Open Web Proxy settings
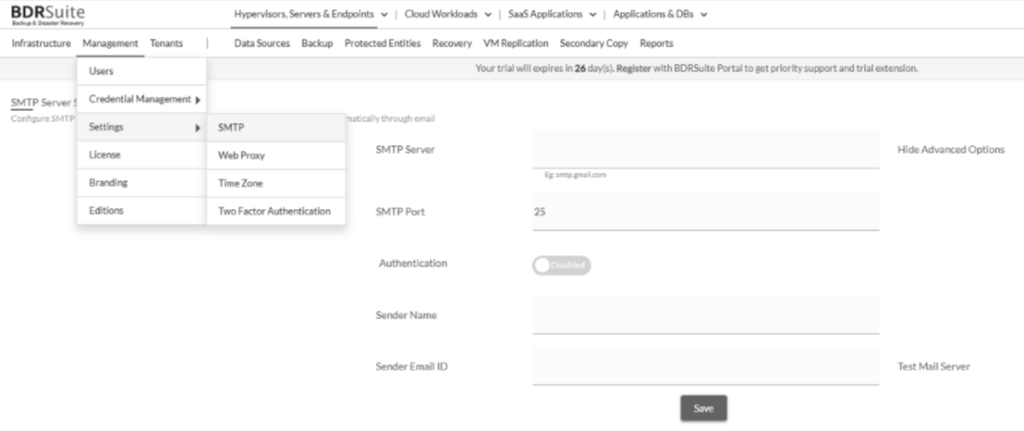The image size is (1024, 431). click(x=276, y=155)
